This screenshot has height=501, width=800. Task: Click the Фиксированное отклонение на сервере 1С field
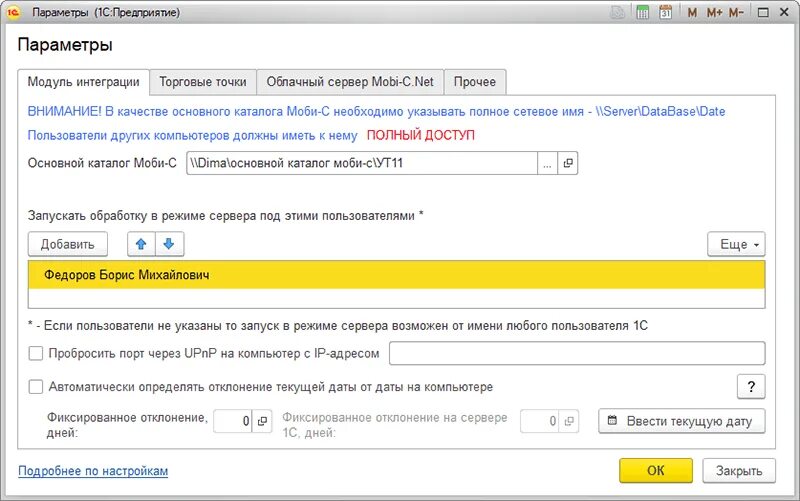tap(539, 421)
